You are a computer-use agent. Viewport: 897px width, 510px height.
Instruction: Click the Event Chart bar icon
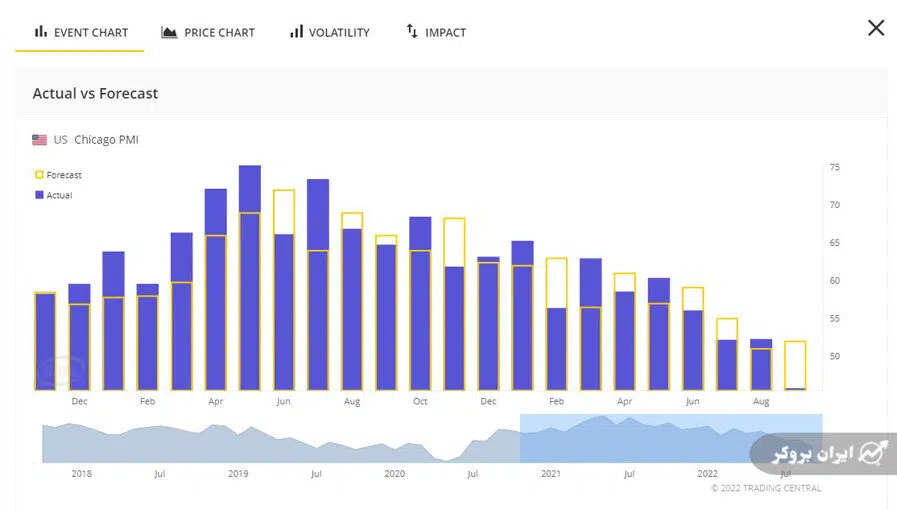tap(41, 32)
